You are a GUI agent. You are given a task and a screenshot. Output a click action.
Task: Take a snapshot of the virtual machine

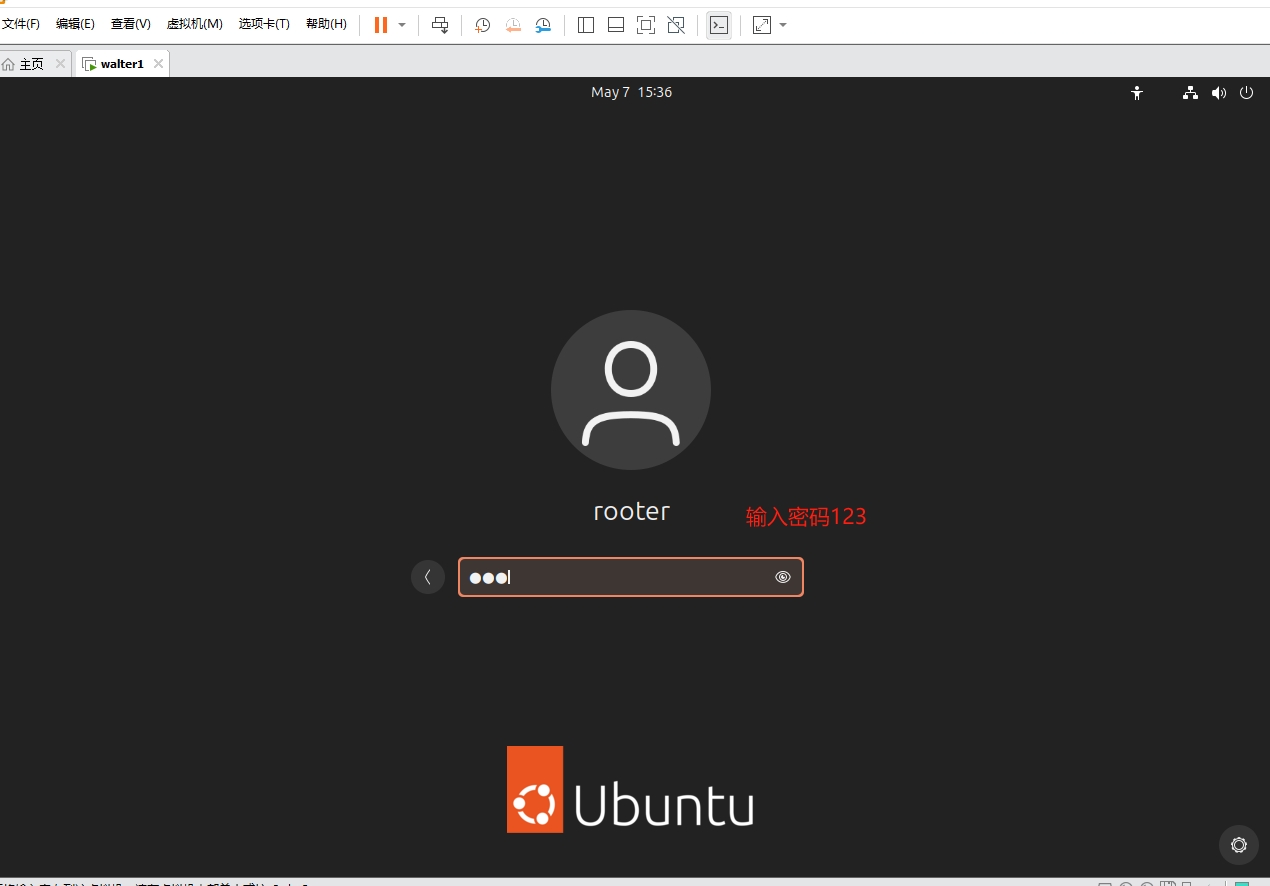[482, 25]
